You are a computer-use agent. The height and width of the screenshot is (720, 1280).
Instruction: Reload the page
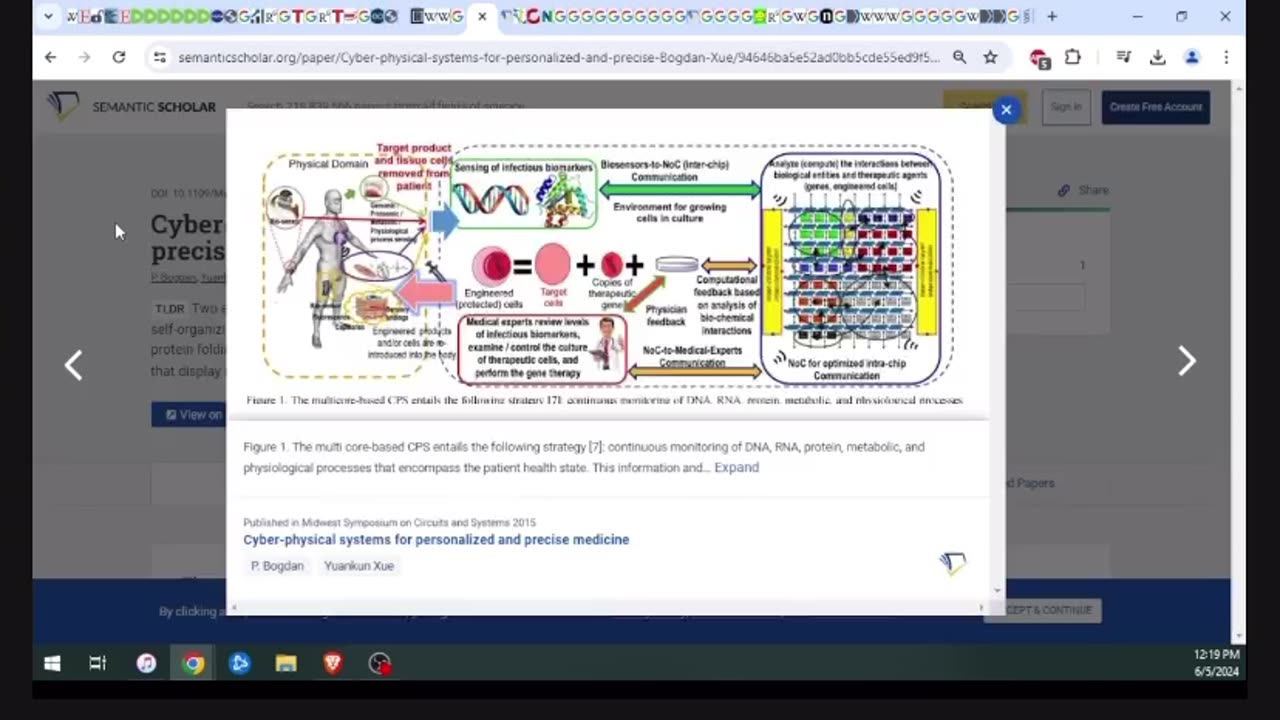119,58
